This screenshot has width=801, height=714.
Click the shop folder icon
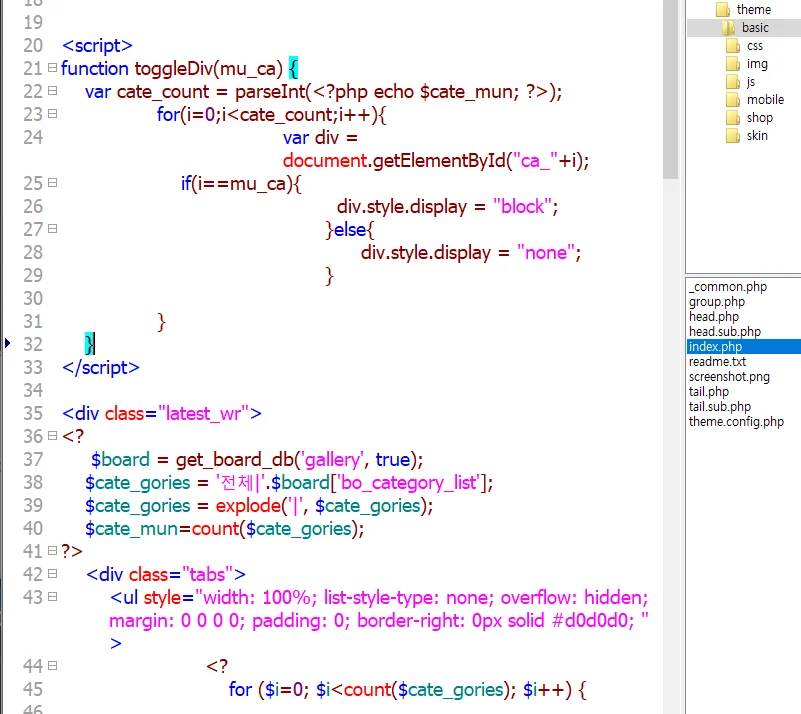click(733, 117)
